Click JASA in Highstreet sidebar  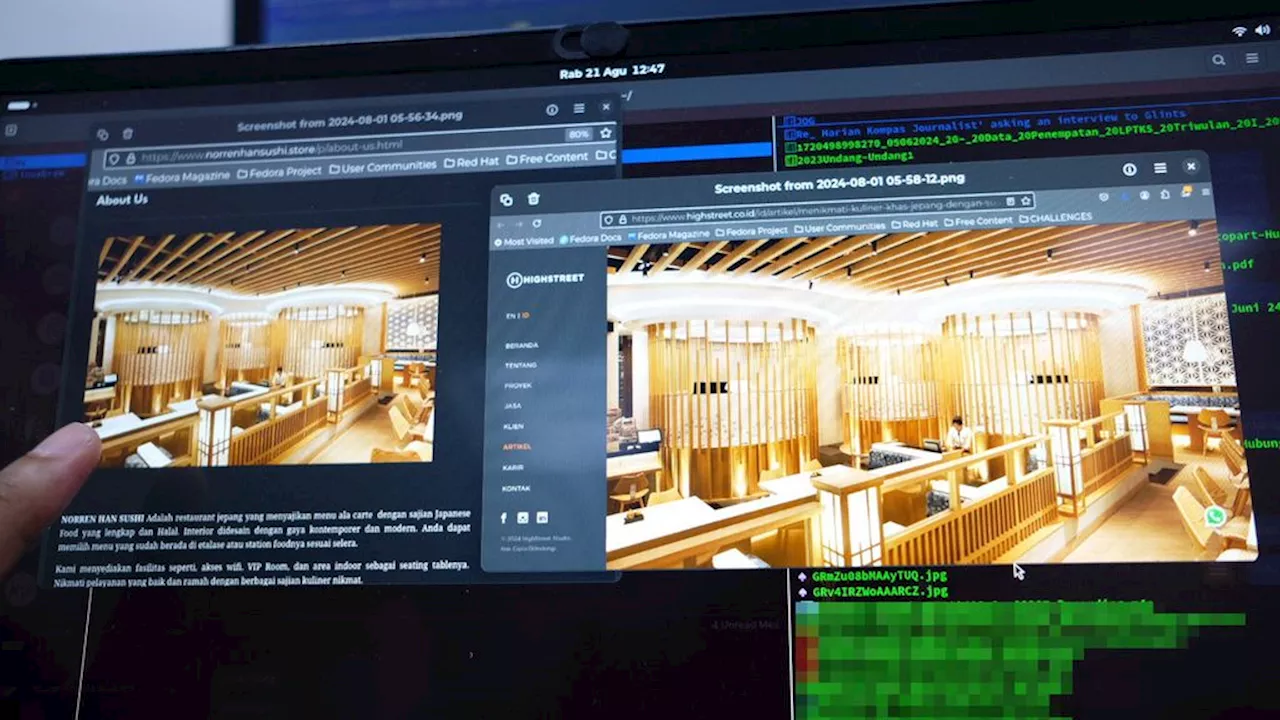[513, 406]
